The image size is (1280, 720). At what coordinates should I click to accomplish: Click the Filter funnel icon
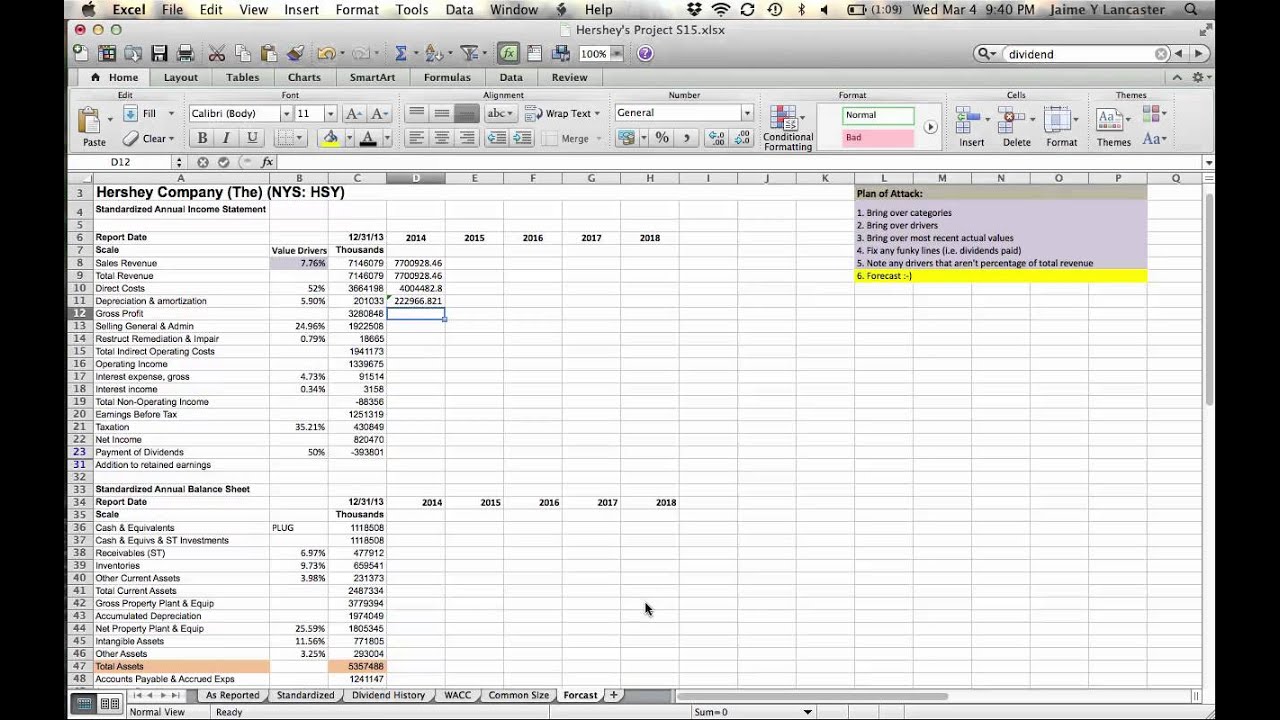point(468,53)
